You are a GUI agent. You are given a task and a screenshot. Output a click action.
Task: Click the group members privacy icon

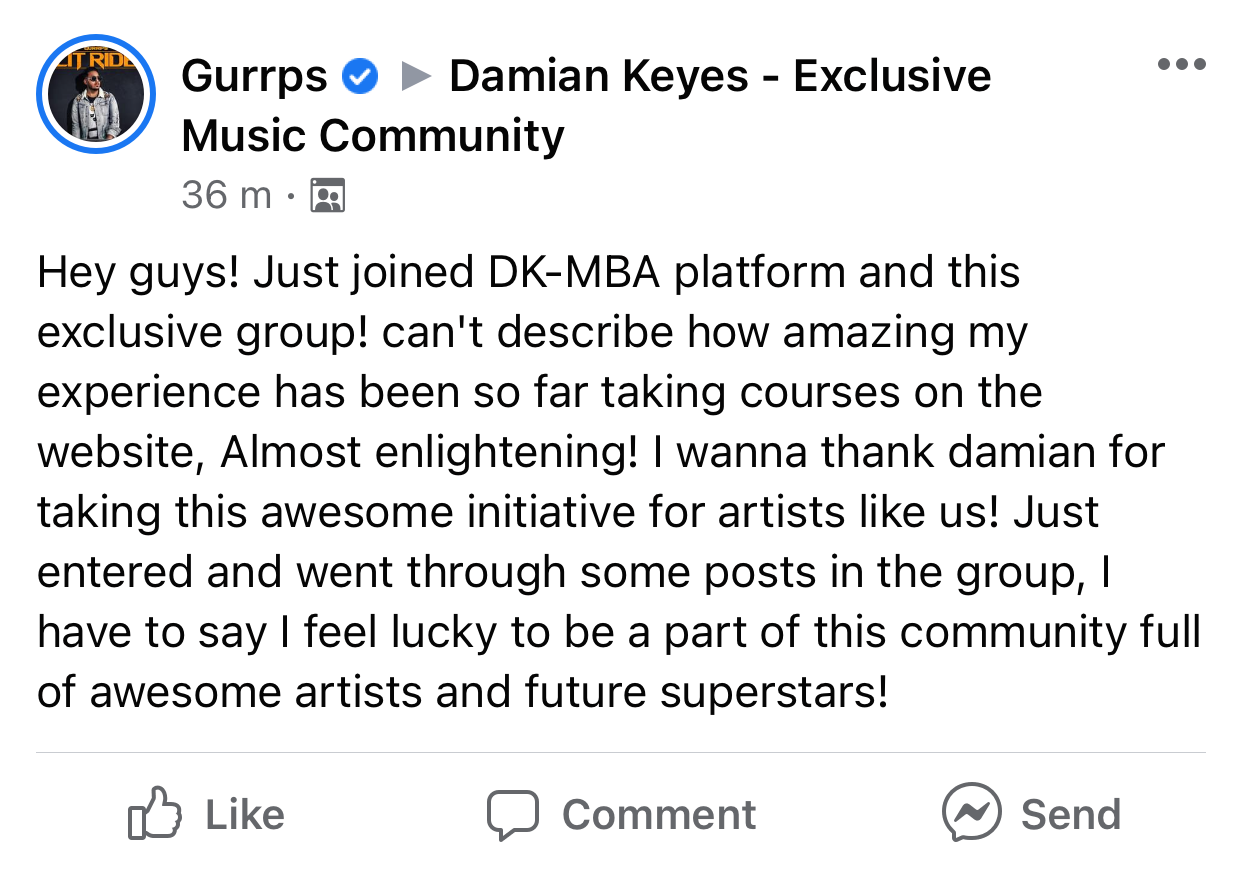pos(328,196)
